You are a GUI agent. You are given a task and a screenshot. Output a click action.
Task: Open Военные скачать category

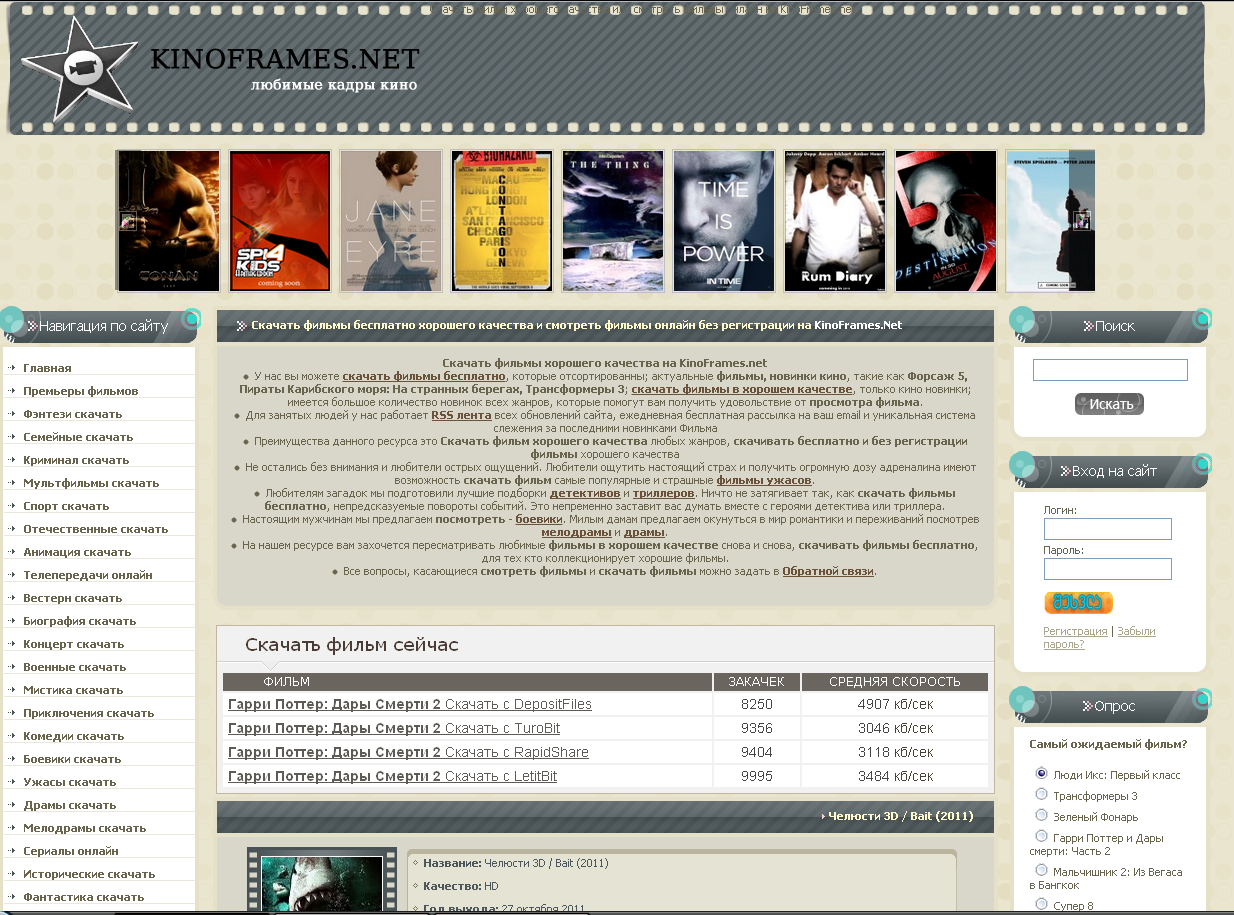pos(75,667)
